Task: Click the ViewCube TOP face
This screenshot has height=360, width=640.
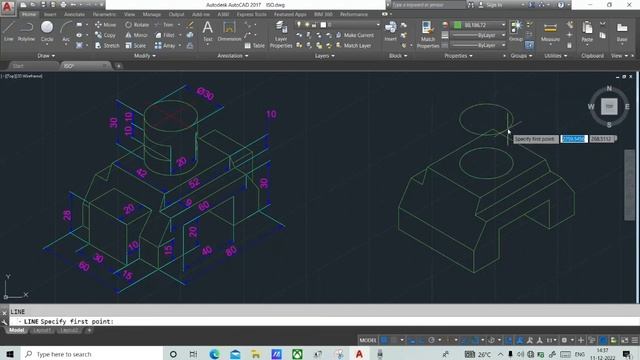Action: 609,107
